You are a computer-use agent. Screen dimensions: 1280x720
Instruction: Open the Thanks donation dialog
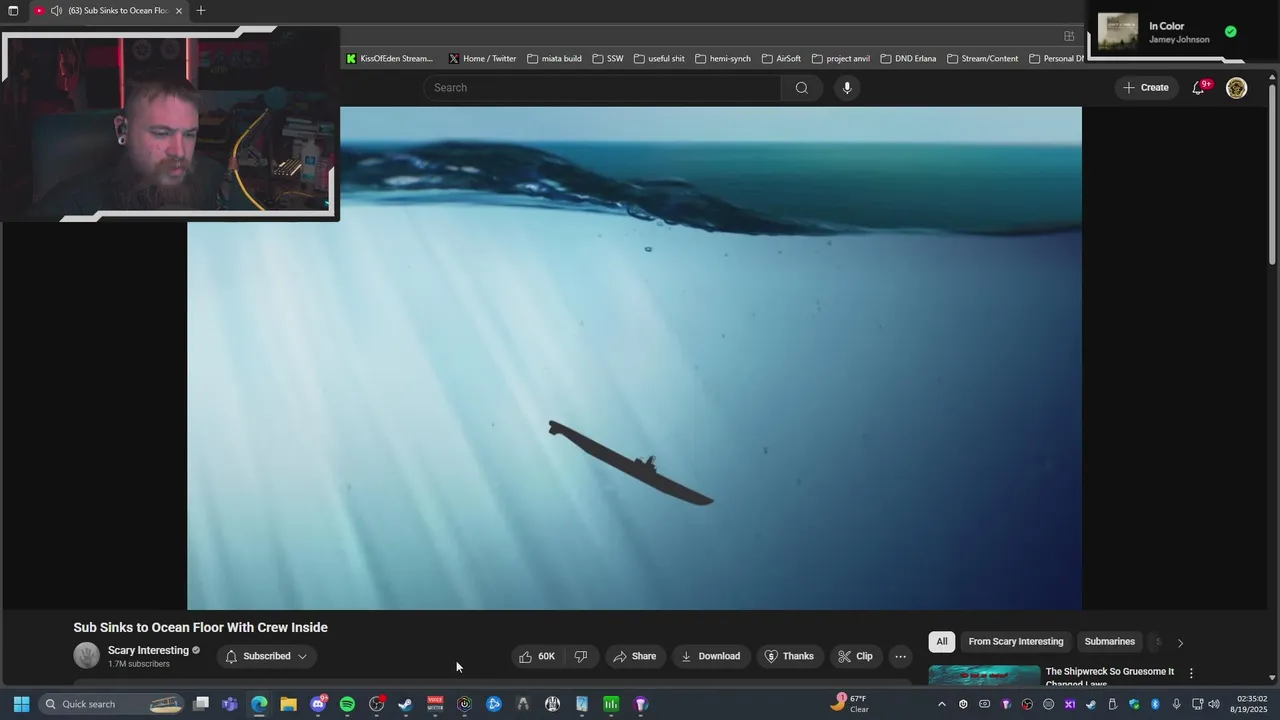789,656
